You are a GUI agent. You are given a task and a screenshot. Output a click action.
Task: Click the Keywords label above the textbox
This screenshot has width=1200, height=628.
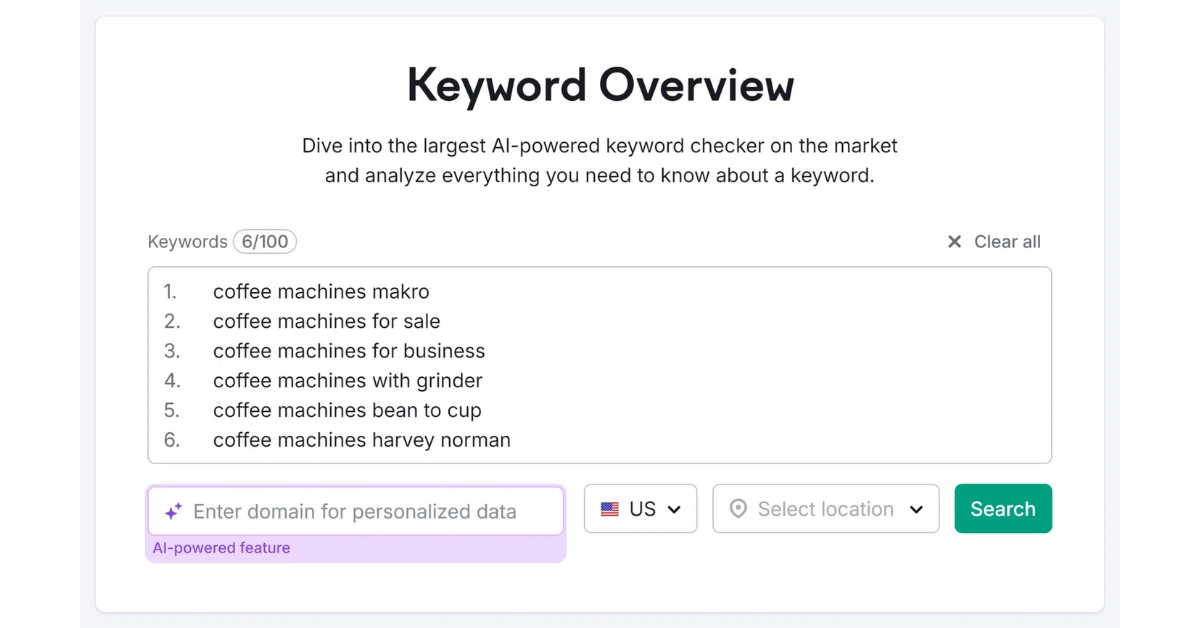tap(187, 242)
